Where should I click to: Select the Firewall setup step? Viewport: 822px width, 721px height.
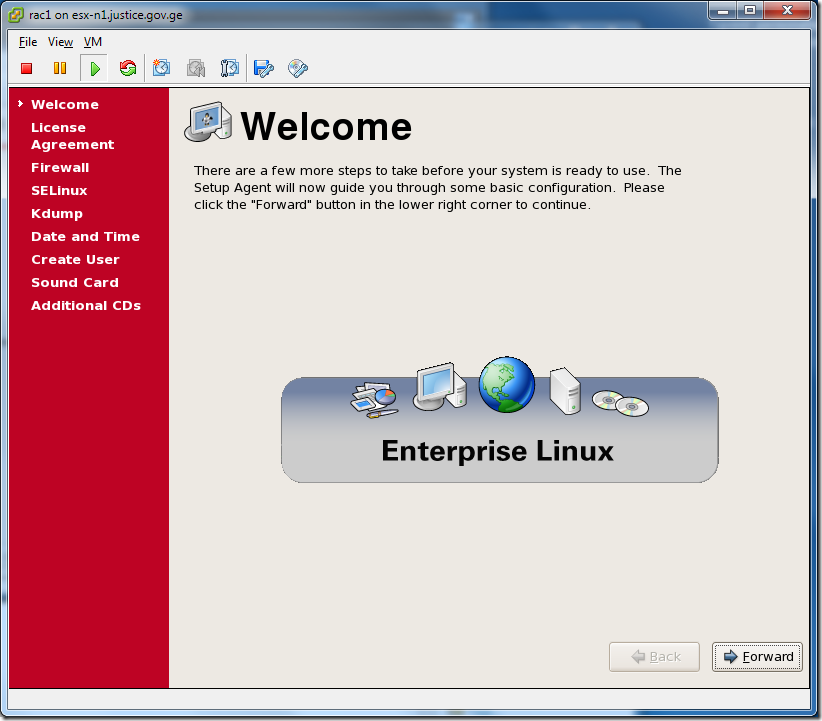(60, 167)
